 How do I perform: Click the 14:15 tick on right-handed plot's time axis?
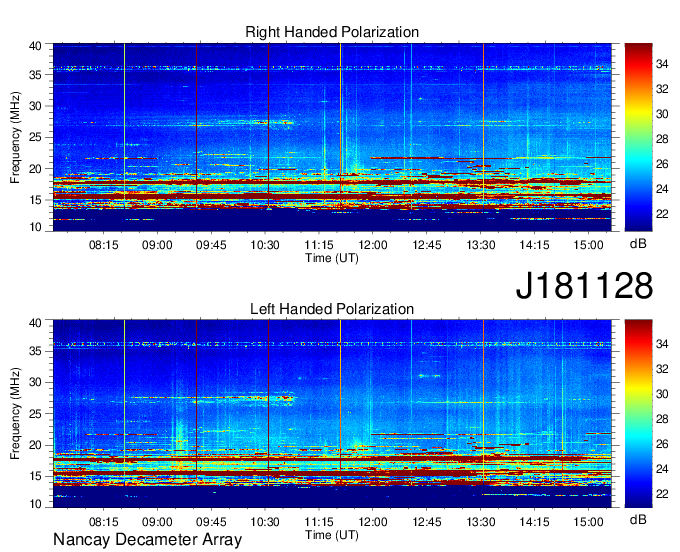tap(534, 245)
